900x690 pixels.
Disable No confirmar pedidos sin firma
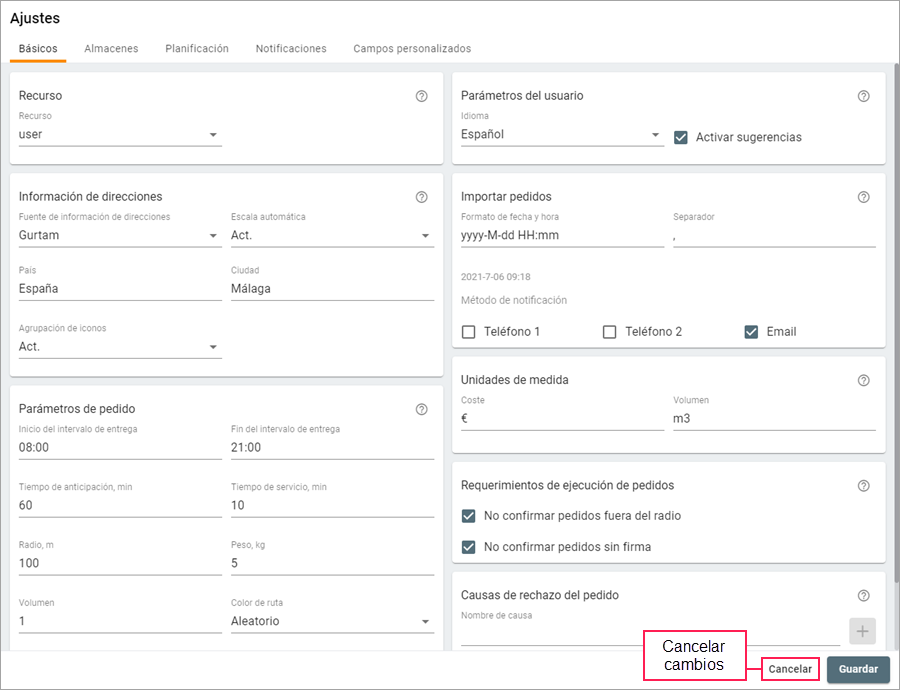click(x=469, y=547)
